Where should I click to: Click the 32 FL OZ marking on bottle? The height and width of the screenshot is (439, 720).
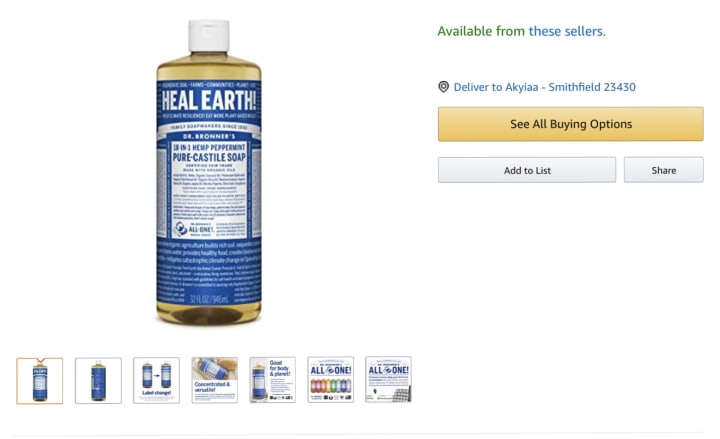(209, 300)
